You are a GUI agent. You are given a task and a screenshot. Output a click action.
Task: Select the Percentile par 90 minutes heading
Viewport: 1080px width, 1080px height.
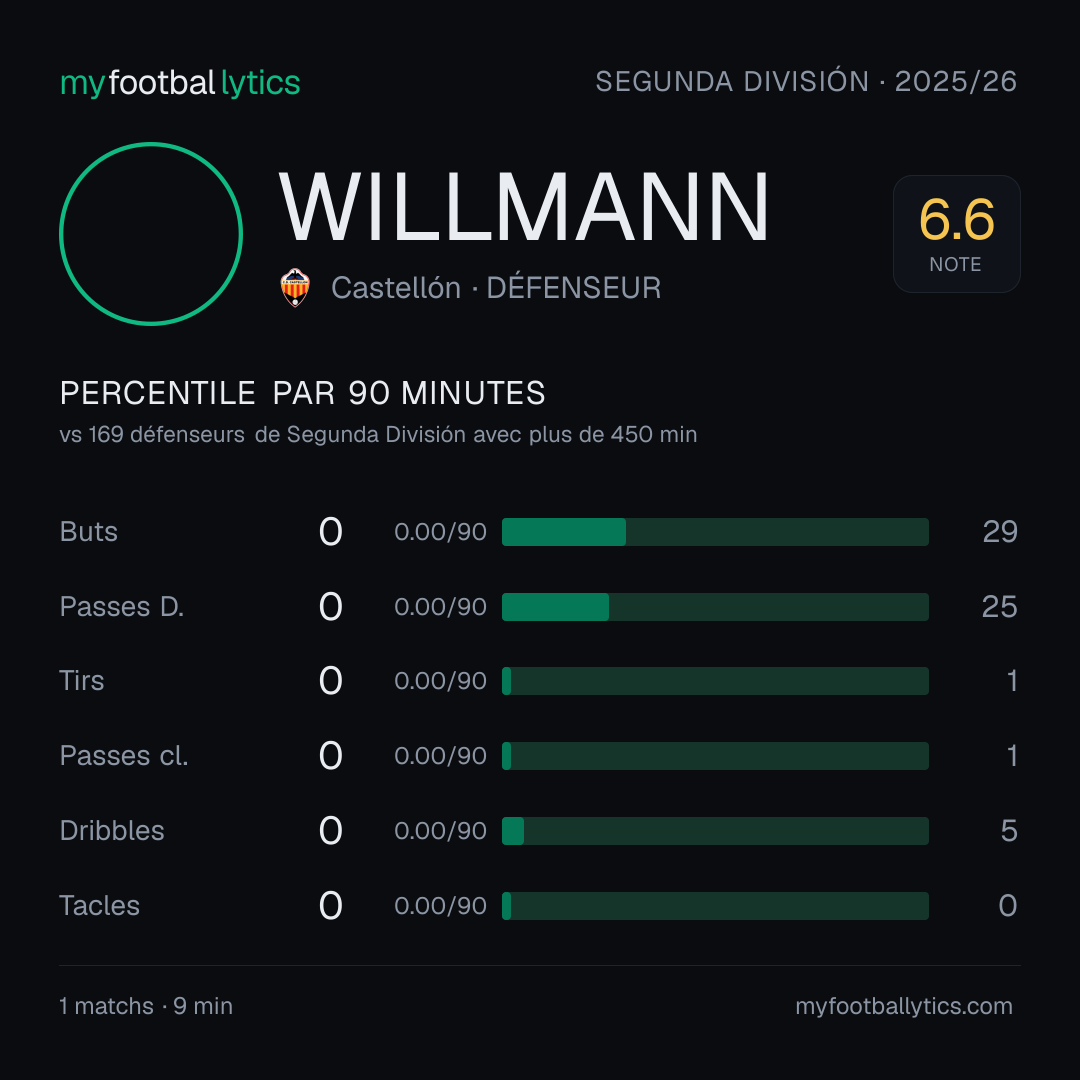[x=302, y=393]
